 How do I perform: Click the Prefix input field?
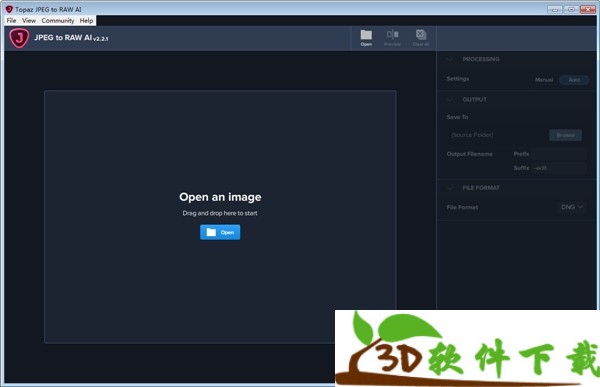[559, 154]
